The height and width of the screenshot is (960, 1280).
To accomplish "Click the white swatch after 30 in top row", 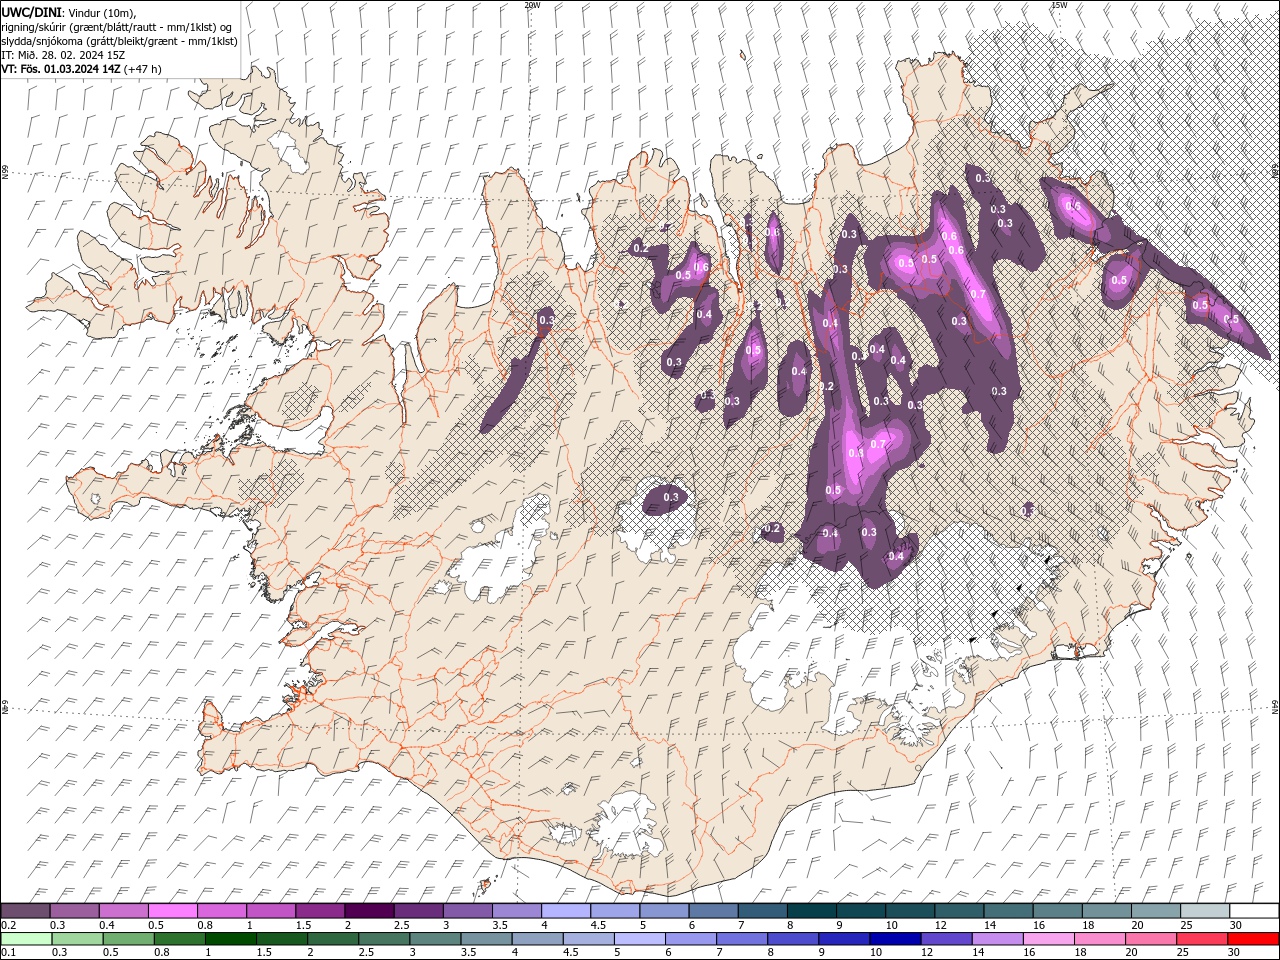I will [x=1252, y=911].
